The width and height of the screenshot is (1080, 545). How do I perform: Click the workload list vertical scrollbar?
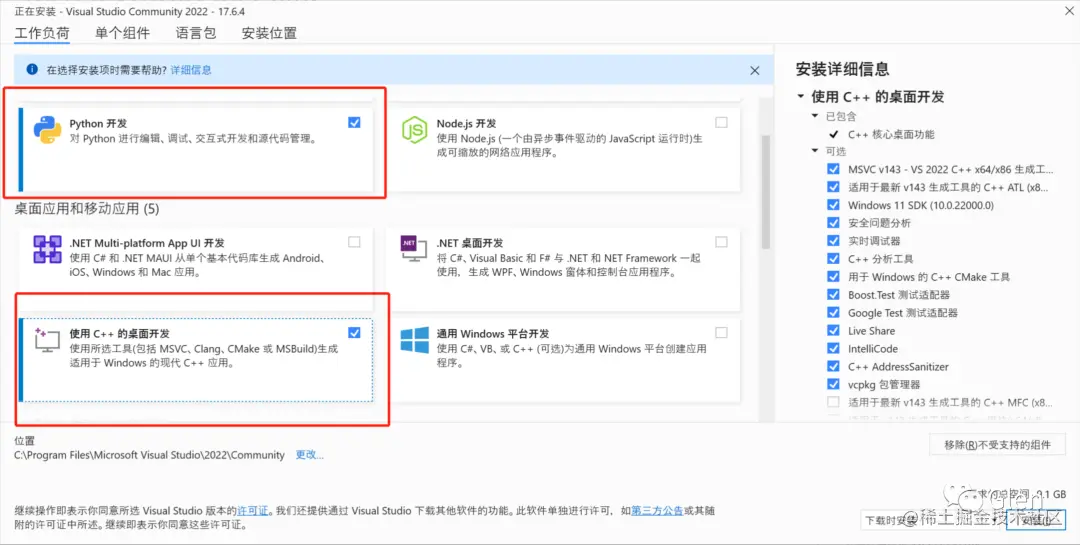[765, 191]
